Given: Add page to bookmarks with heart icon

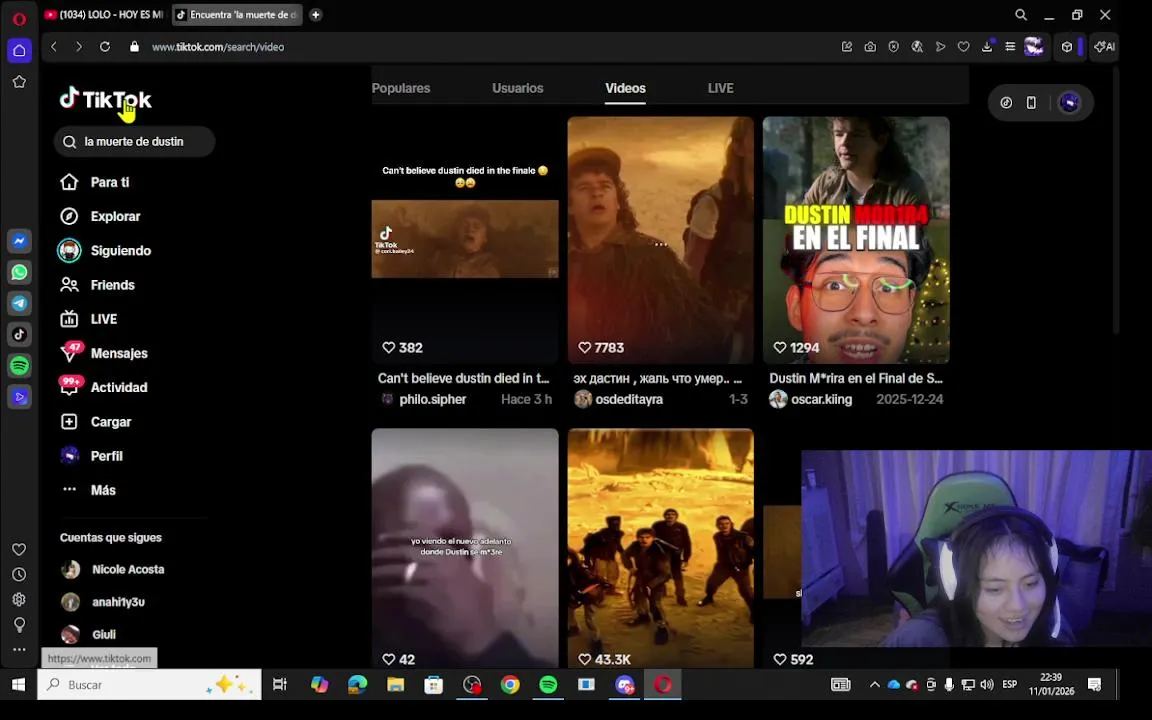Looking at the screenshot, I should 963,46.
